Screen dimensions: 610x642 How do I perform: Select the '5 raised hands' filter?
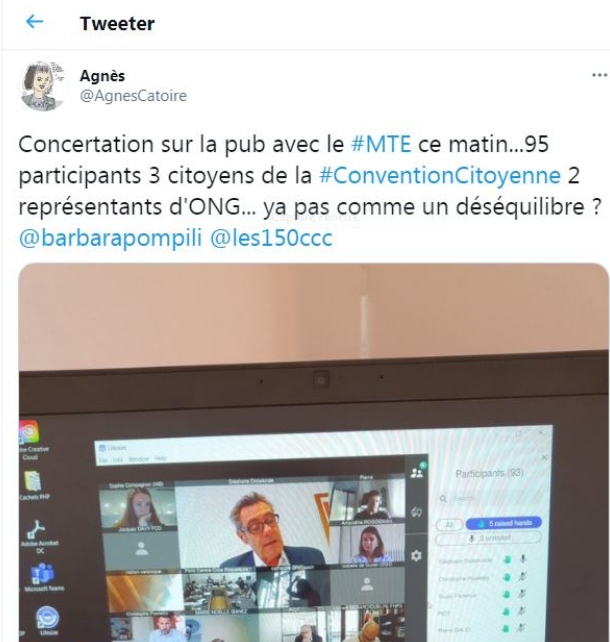click(504, 523)
